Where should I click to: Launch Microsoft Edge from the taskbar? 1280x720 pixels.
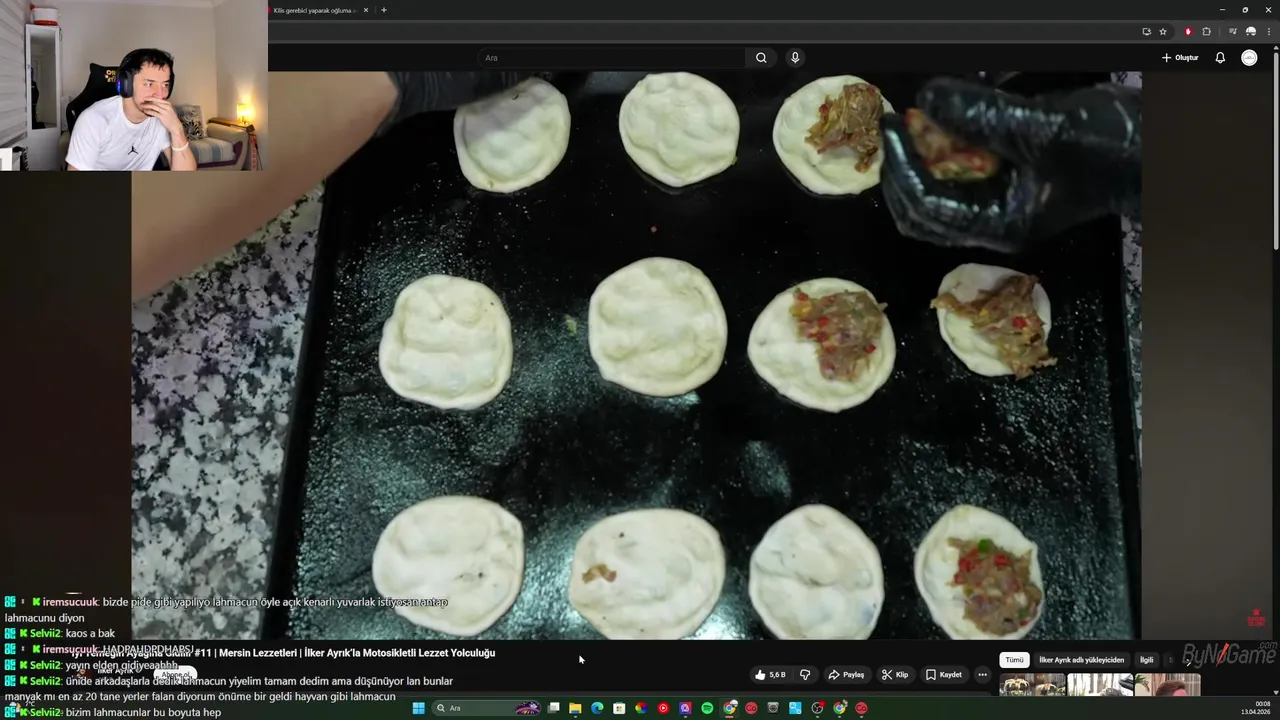[597, 708]
